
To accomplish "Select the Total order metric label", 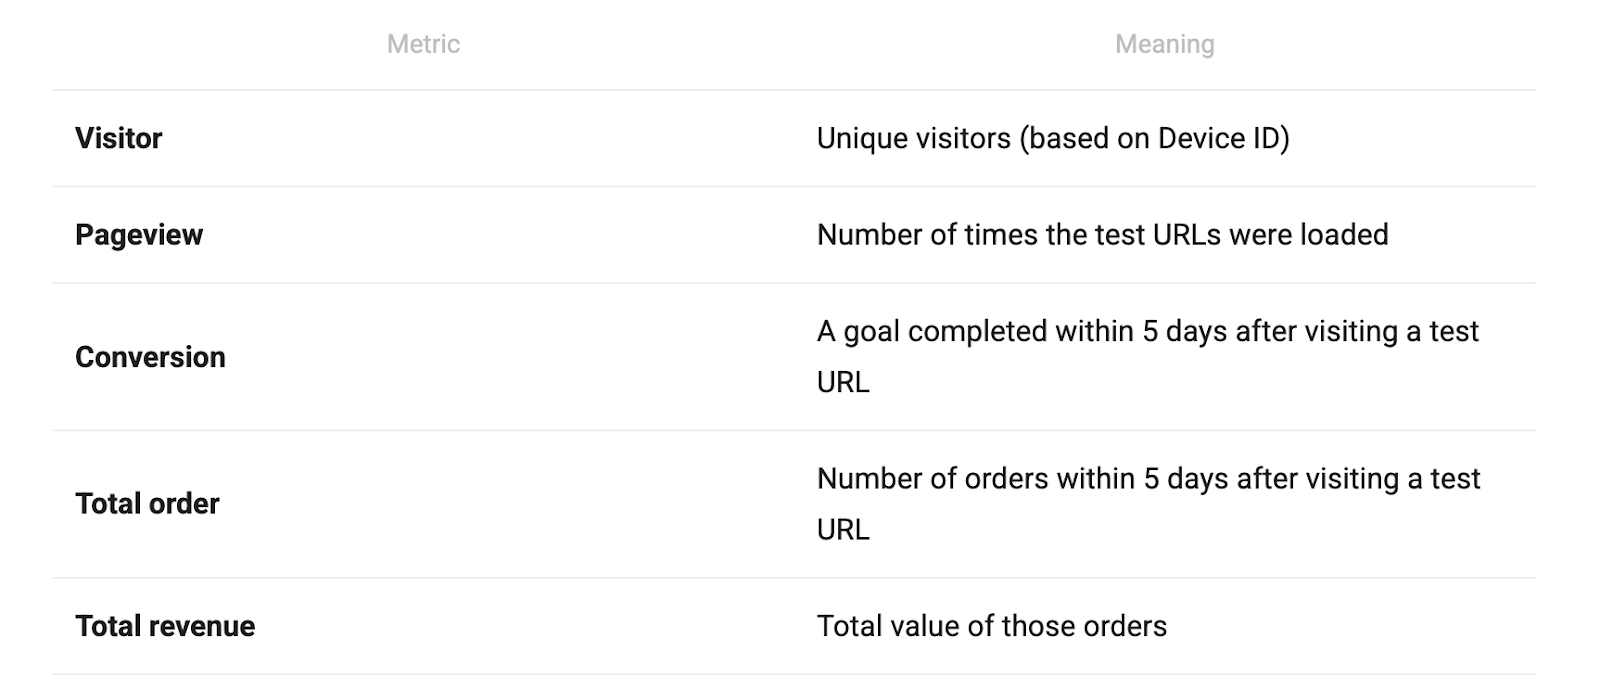I will (147, 504).
